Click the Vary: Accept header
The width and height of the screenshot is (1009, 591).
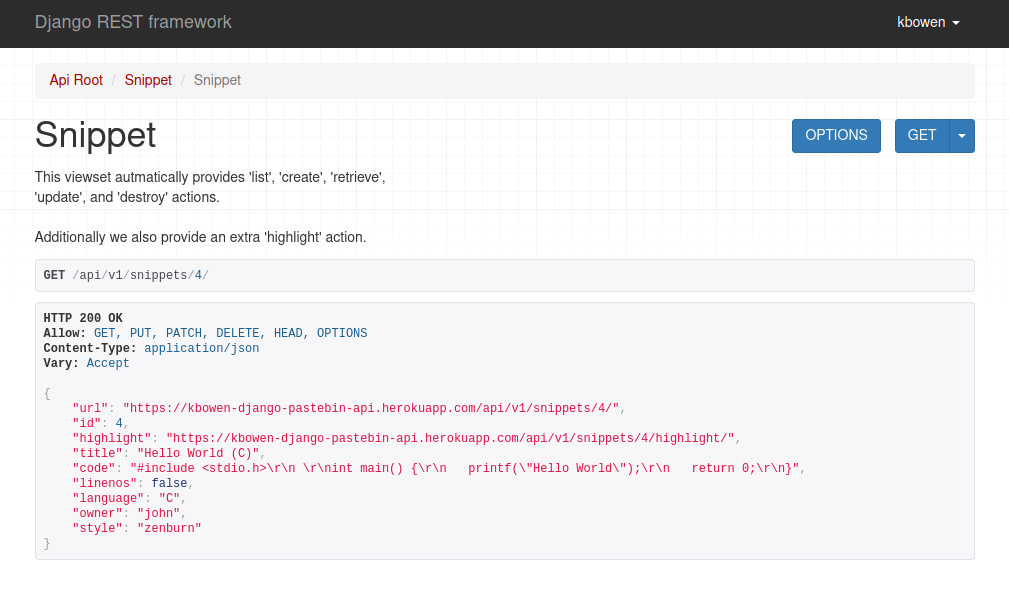point(86,363)
